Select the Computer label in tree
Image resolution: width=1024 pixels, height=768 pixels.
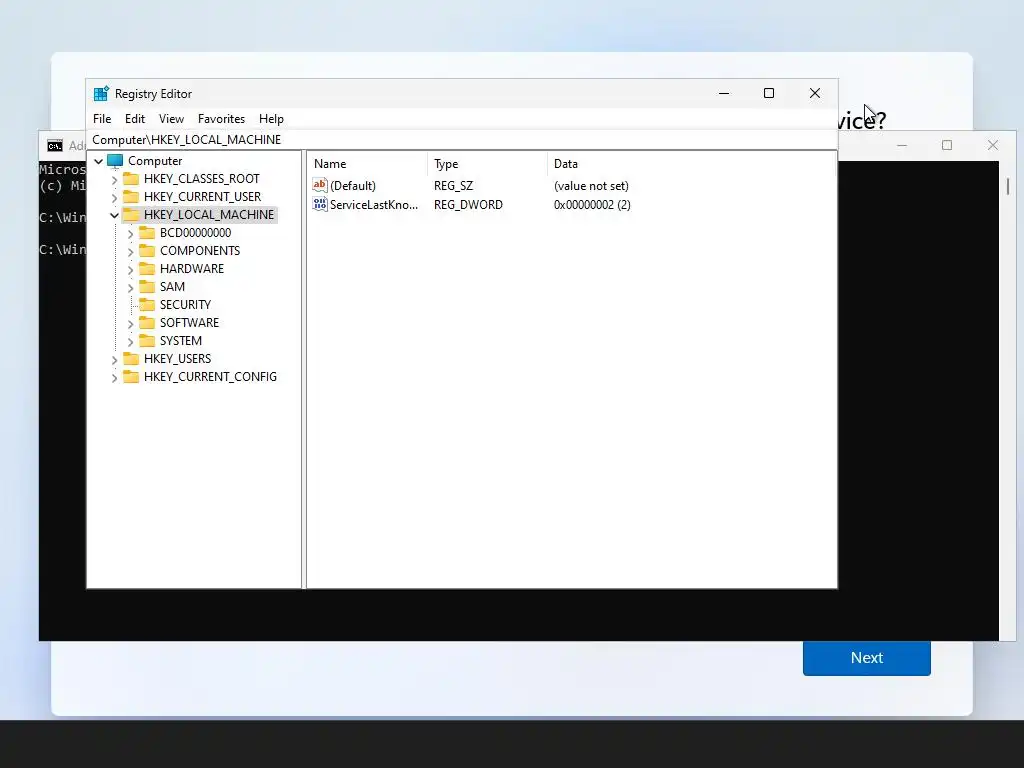tap(155, 161)
